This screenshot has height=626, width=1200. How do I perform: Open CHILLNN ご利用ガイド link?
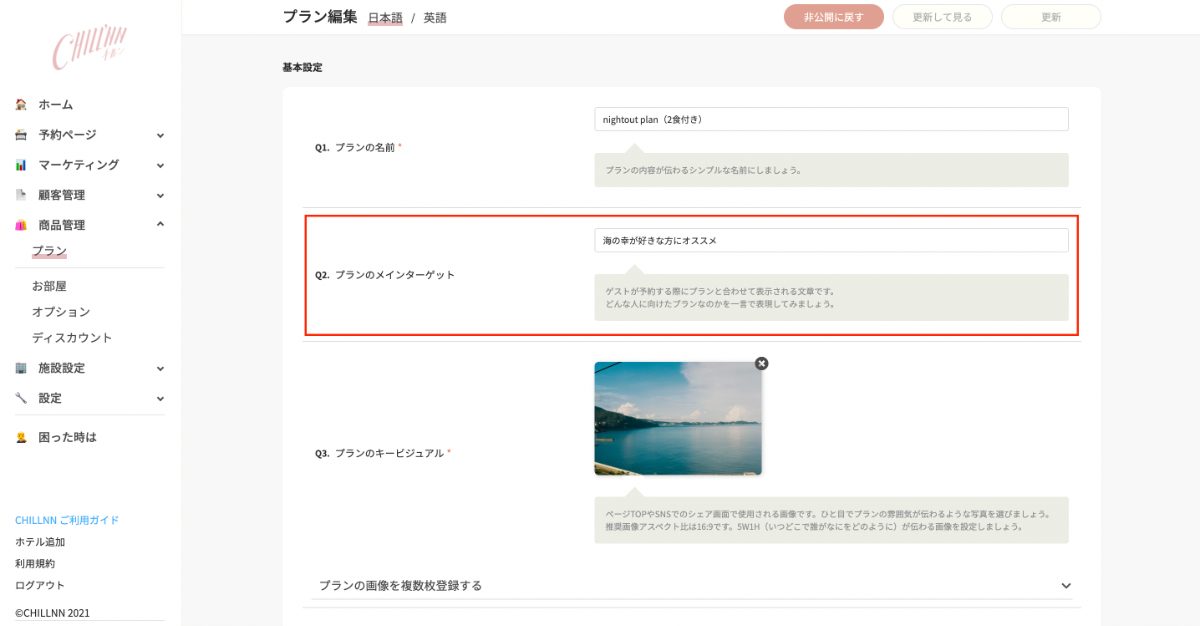point(67,520)
